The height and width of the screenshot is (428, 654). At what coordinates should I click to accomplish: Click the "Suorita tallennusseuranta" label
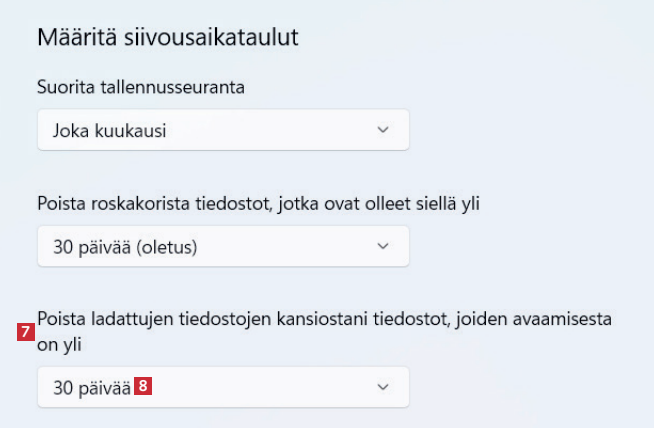coord(141,86)
